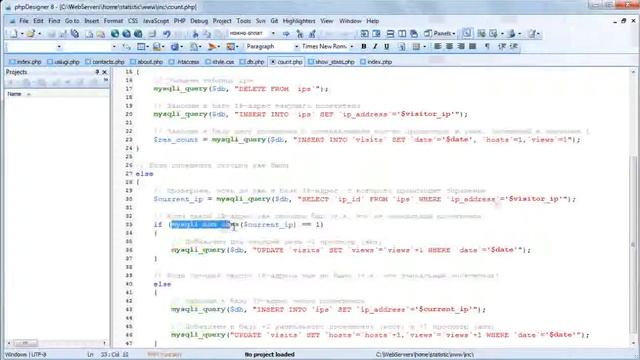The height and width of the screenshot is (360, 640).
Task: Toggle underline formatting with the U icon
Action: [x=387, y=47]
